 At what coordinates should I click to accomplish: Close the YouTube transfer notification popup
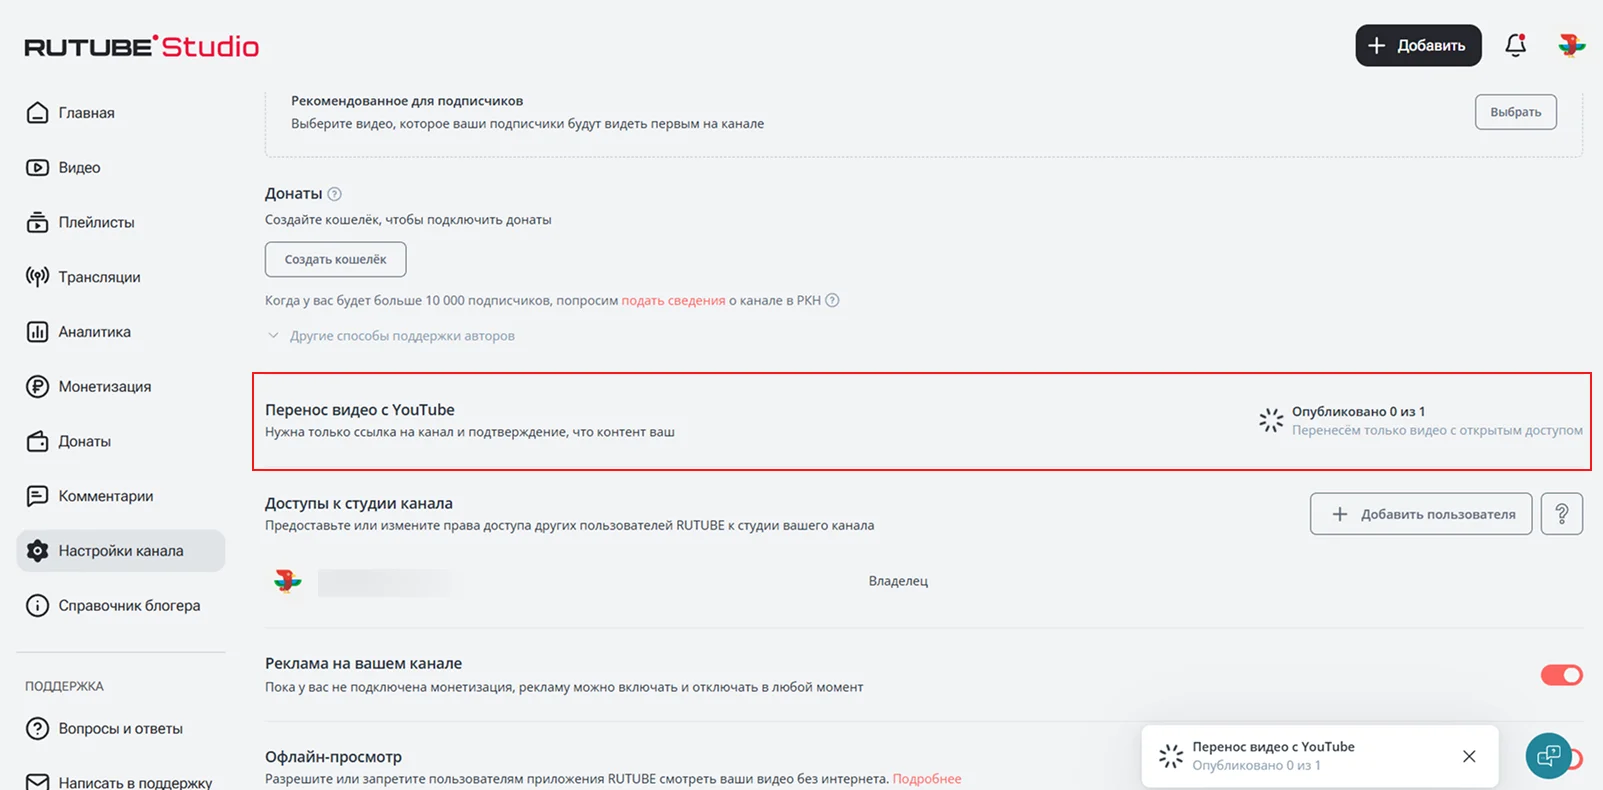[1468, 756]
